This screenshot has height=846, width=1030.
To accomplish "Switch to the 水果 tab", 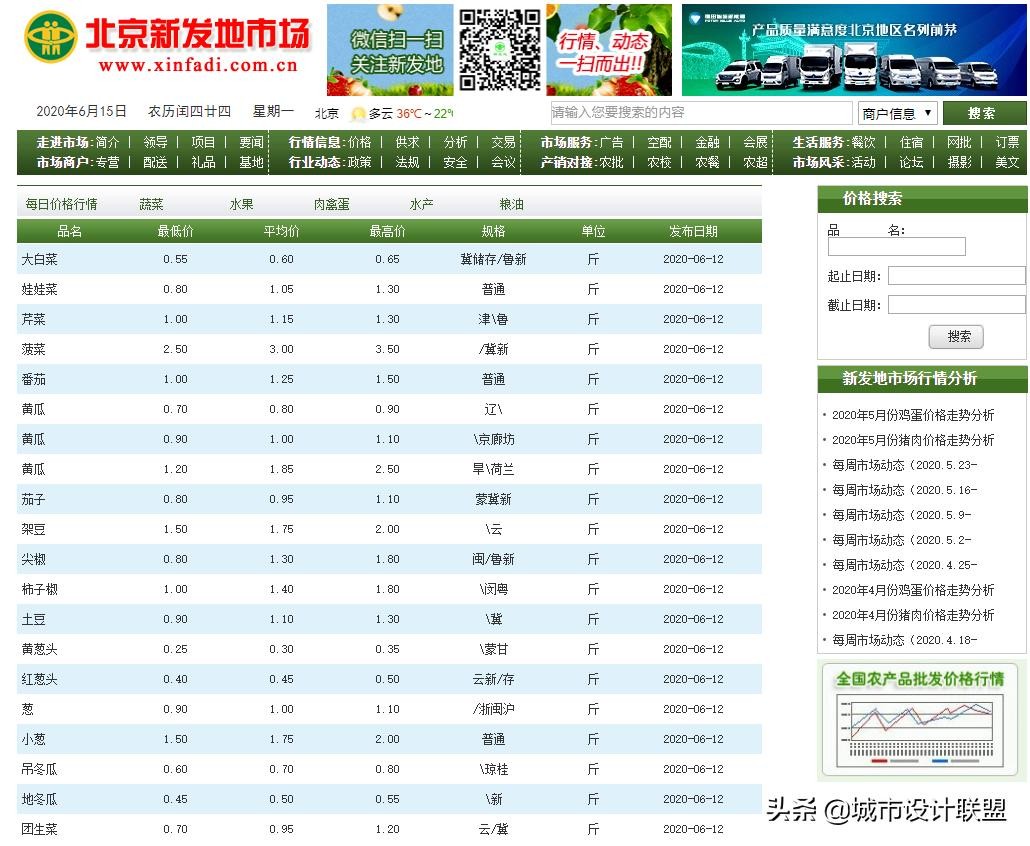I will tap(241, 204).
